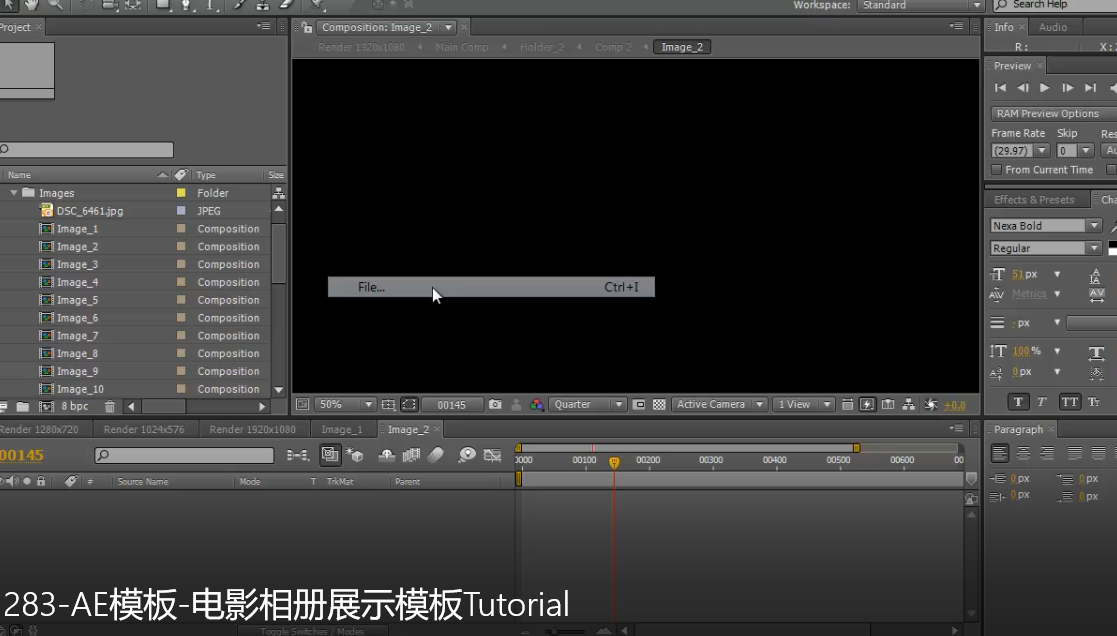Open the Quarter resolution dropdown
Screen dimensions: 1117x636
point(587,405)
